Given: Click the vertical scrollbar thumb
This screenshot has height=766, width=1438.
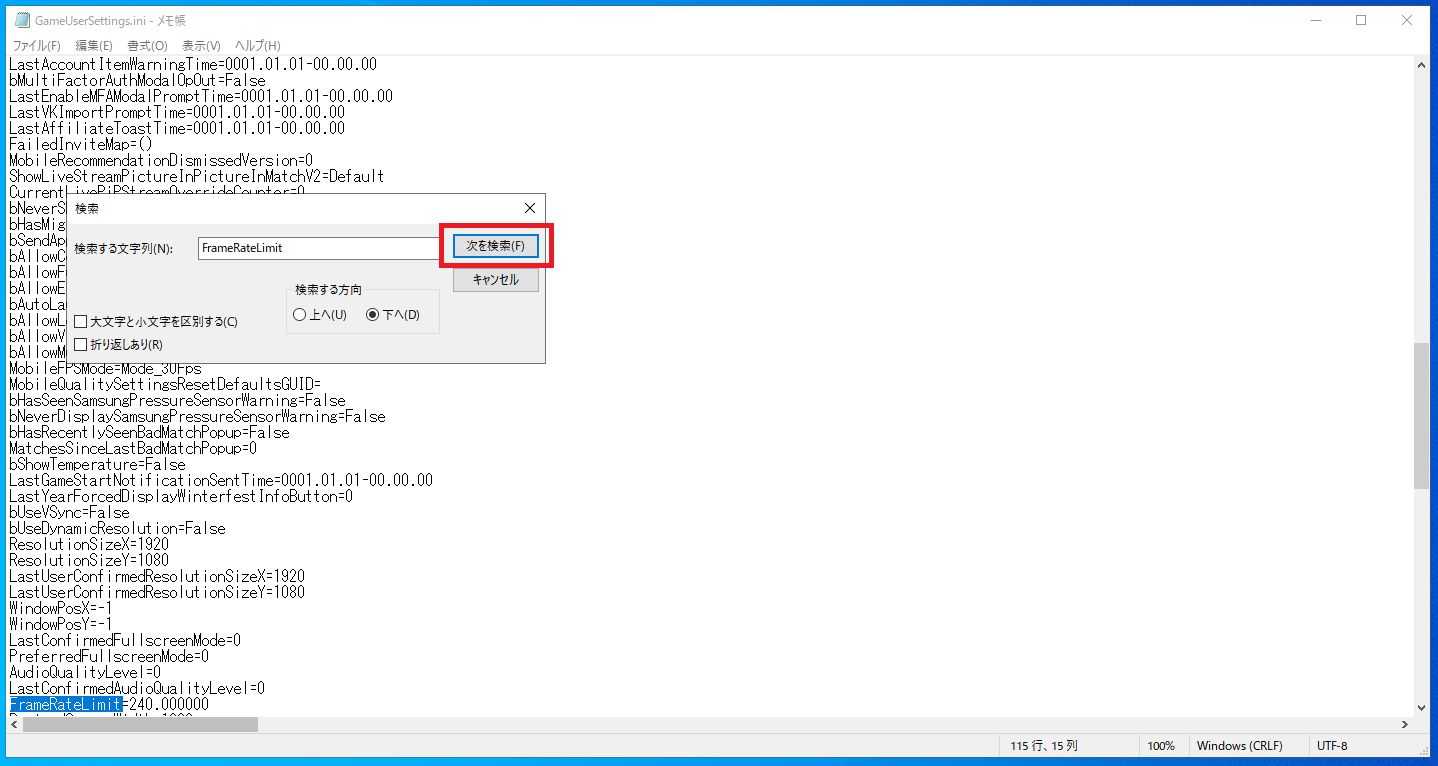Looking at the screenshot, I should (1421, 416).
